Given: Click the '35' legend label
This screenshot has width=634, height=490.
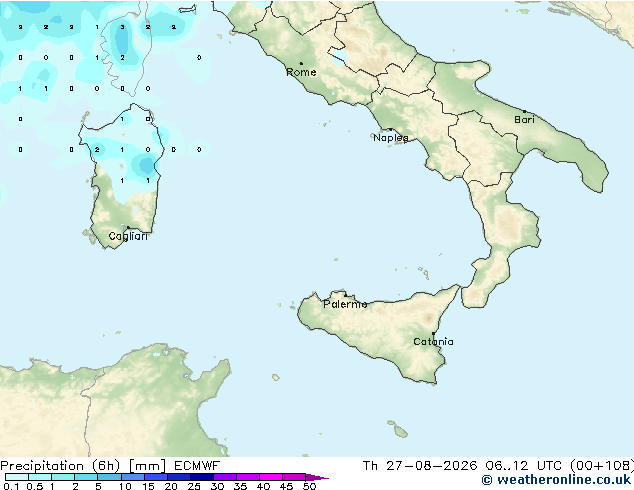Looking at the screenshot, I should tap(240, 486).
